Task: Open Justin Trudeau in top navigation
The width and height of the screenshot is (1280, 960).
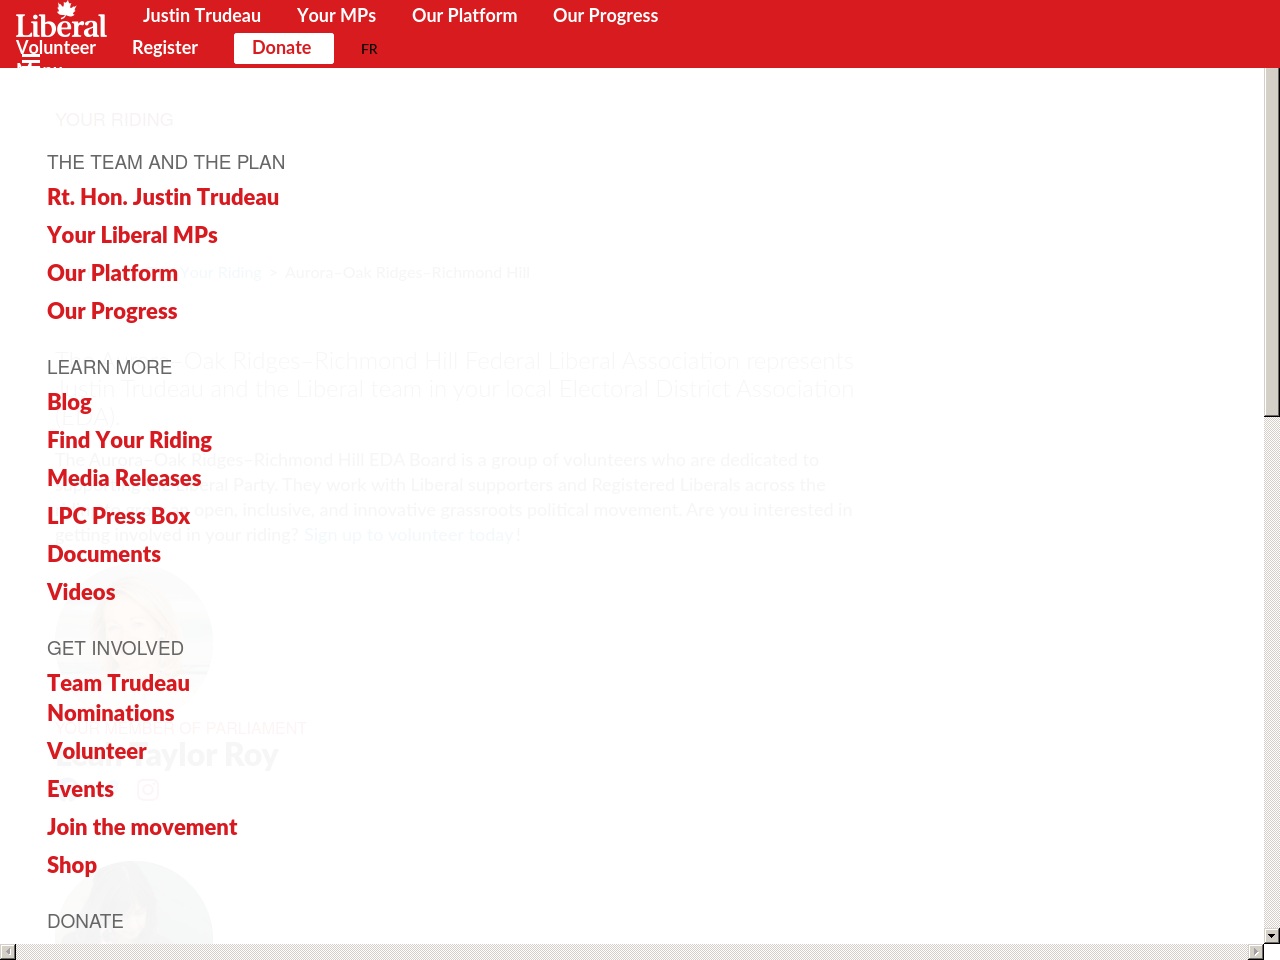Action: (x=202, y=16)
